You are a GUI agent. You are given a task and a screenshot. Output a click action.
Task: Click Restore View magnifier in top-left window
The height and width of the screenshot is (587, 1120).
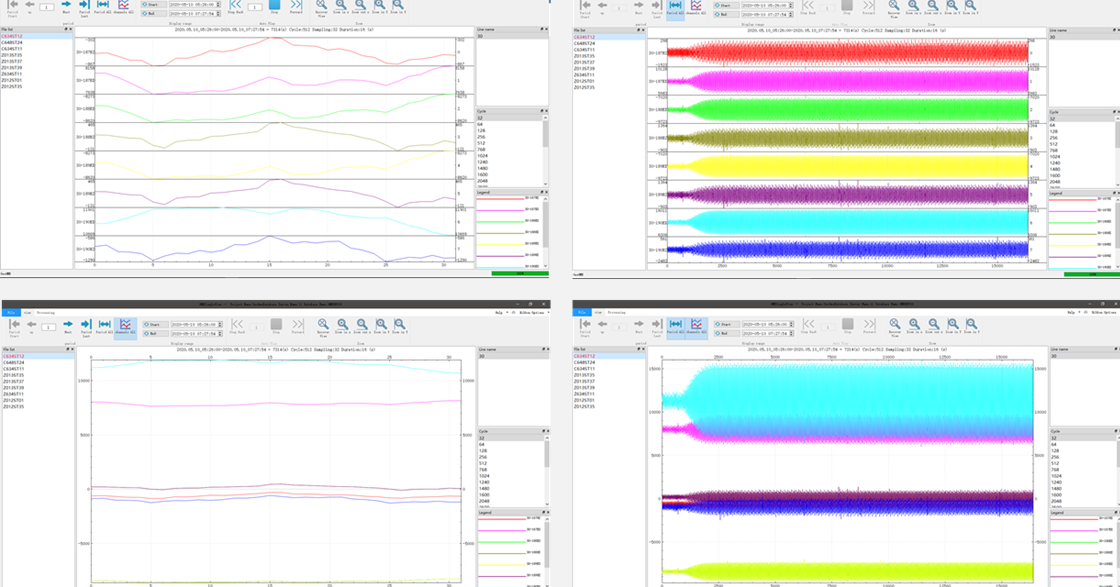(321, 5)
